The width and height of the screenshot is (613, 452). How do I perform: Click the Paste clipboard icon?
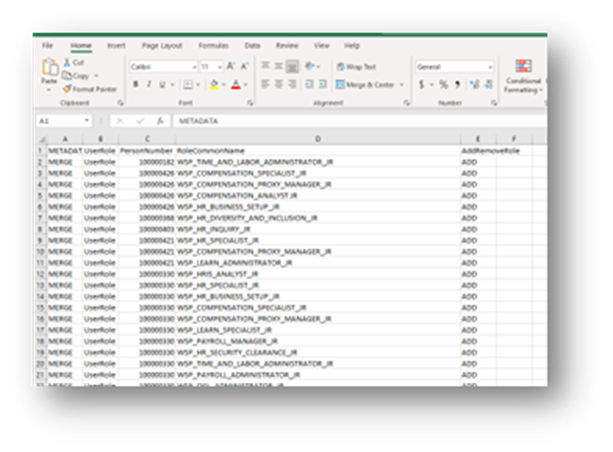tap(50, 67)
